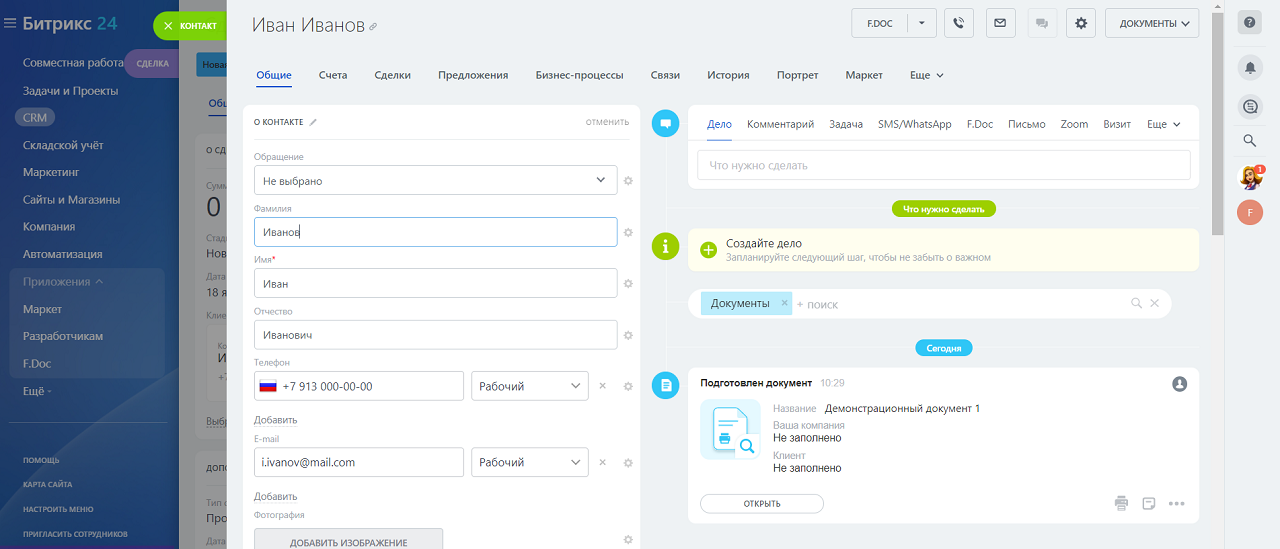Switch to the Сделки tab
This screenshot has height=549, width=1280.
click(392, 75)
